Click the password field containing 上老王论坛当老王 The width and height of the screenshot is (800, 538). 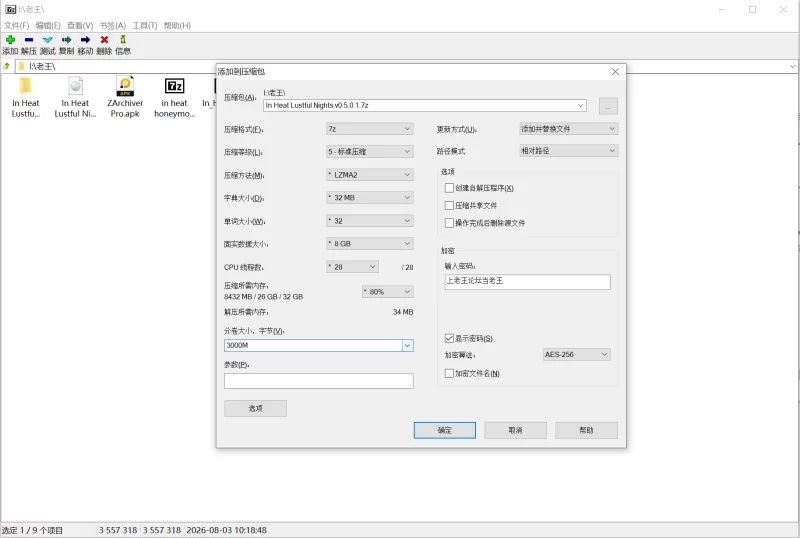point(528,282)
